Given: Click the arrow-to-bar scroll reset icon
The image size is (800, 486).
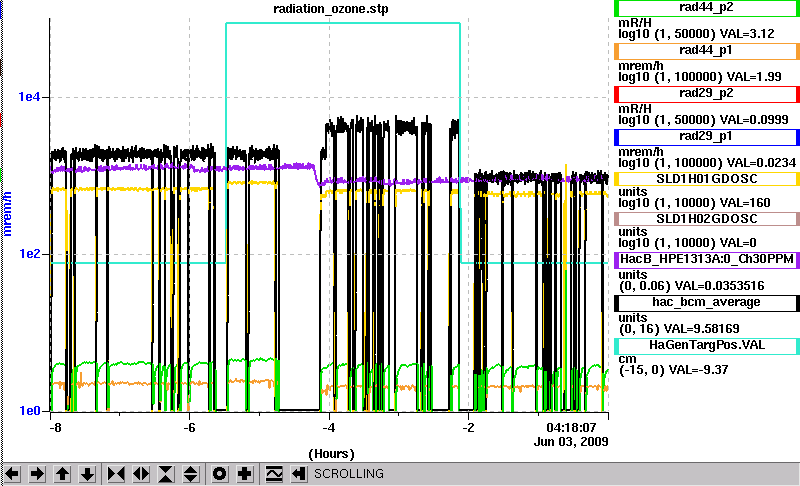Looking at the screenshot, I should pyautogui.click(x=299, y=474).
